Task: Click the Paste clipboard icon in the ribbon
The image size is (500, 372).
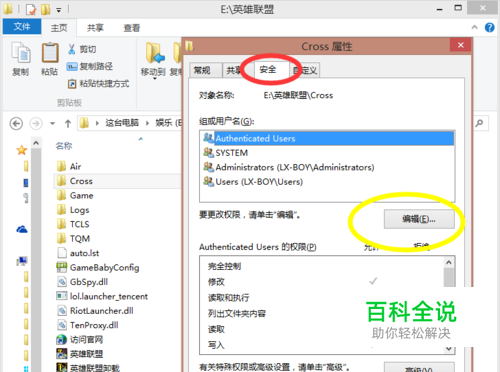Action: click(50, 53)
